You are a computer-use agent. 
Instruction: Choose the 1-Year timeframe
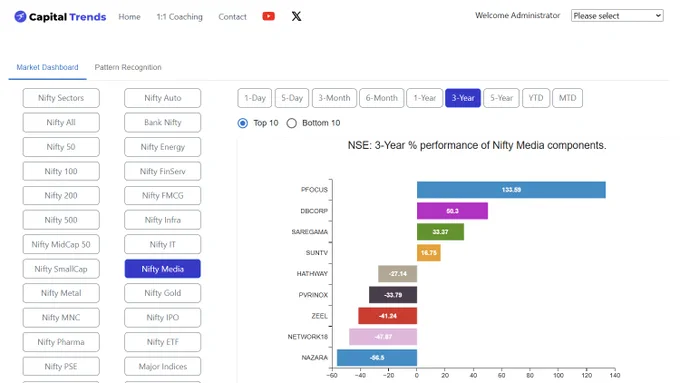425,98
